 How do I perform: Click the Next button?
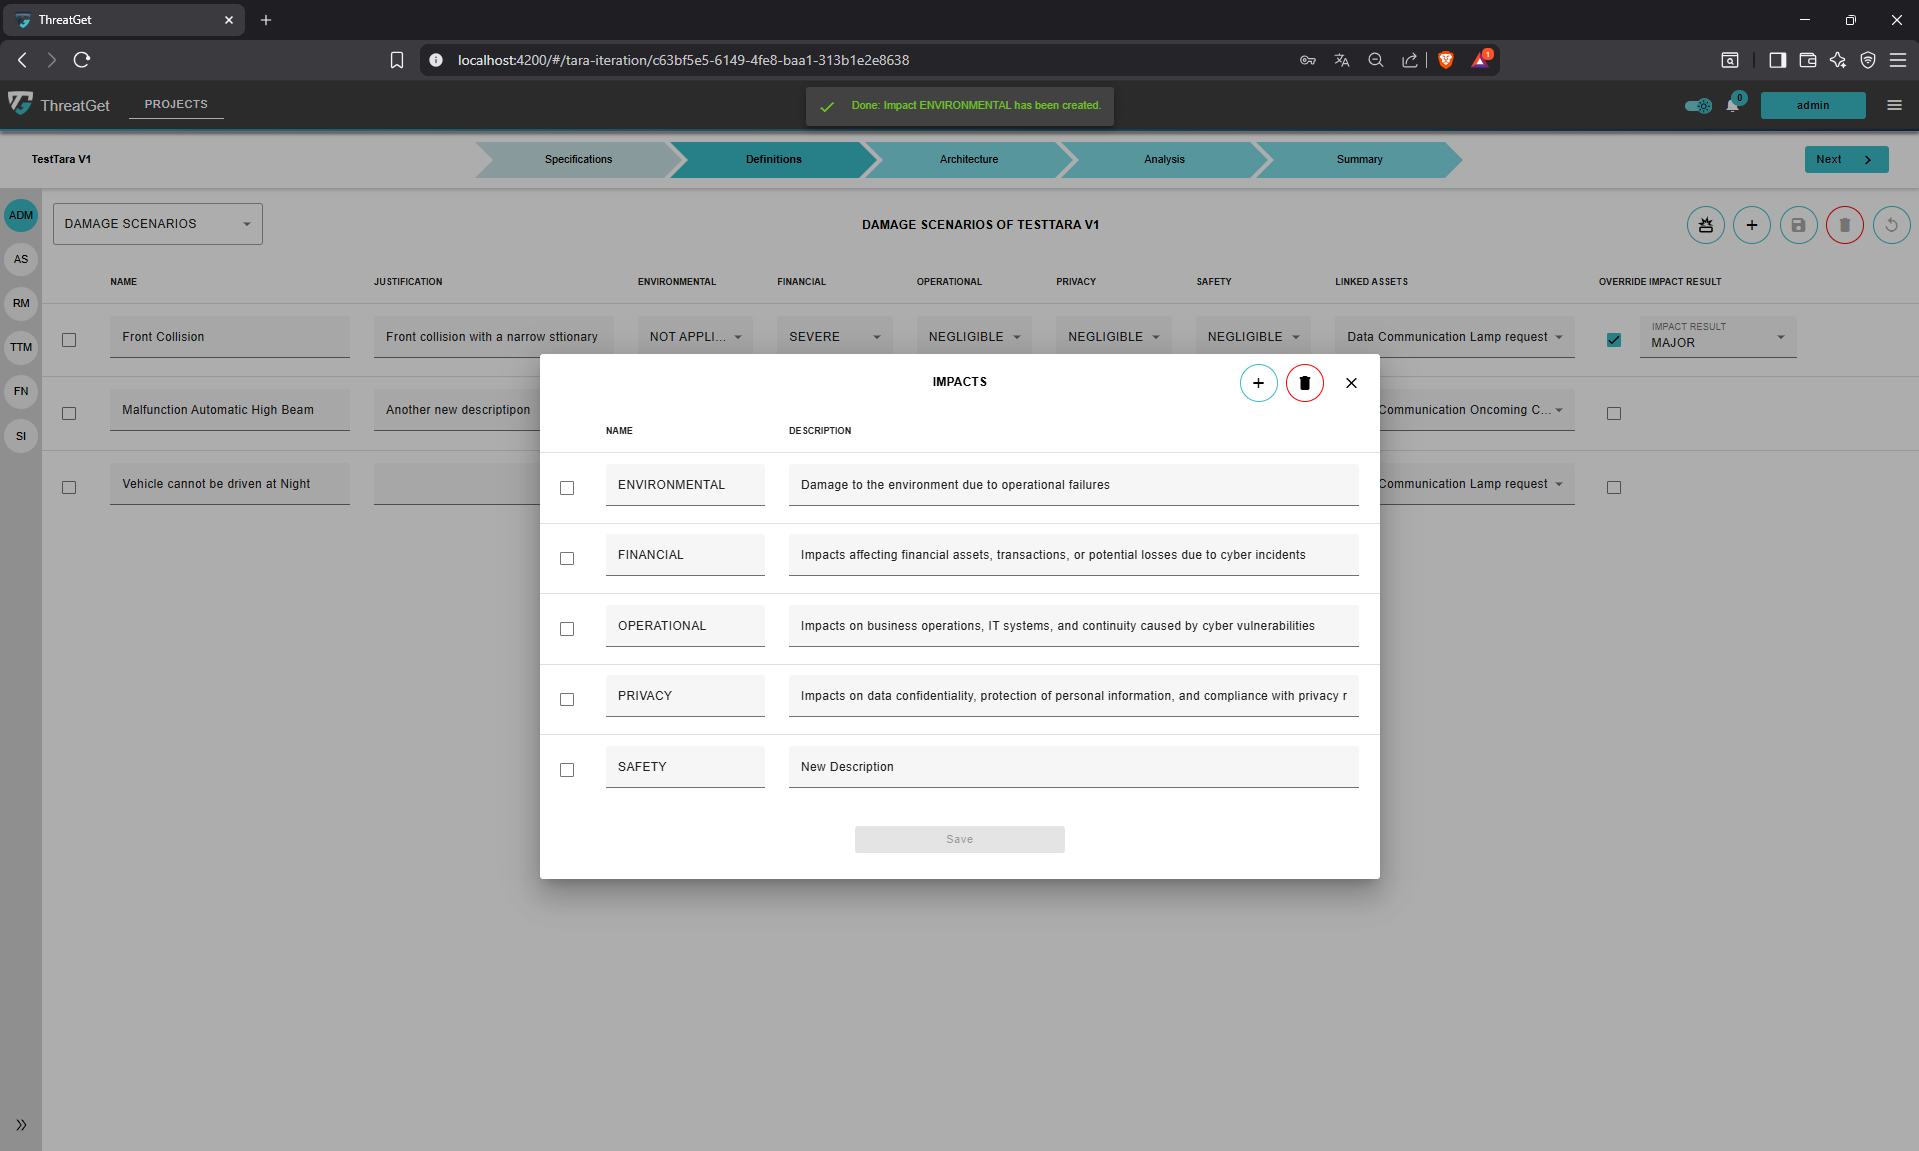click(x=1845, y=160)
